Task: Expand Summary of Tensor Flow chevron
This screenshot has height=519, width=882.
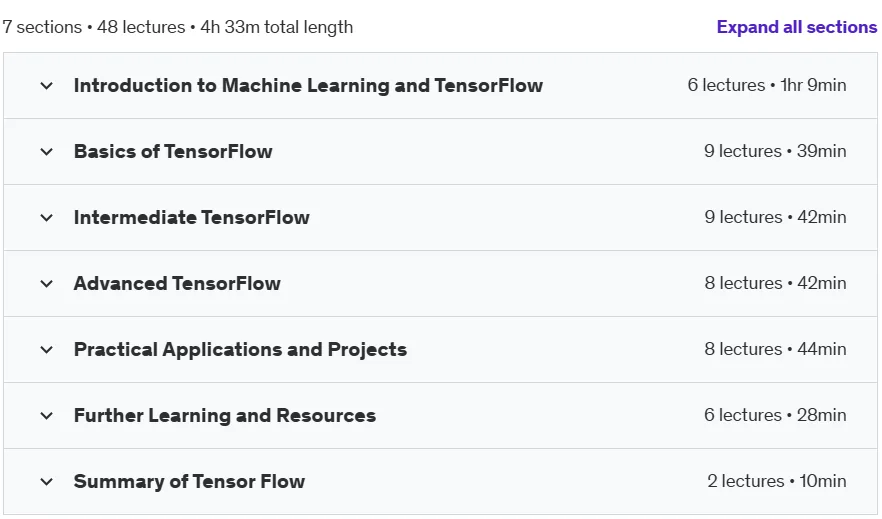Action: tap(47, 482)
